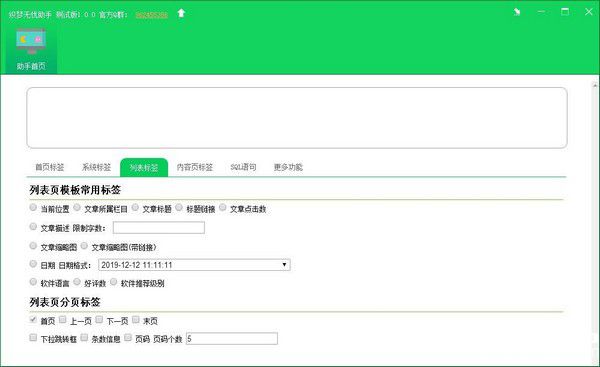Choose the 好评数 radio option
600x367 pixels.
coord(77,282)
